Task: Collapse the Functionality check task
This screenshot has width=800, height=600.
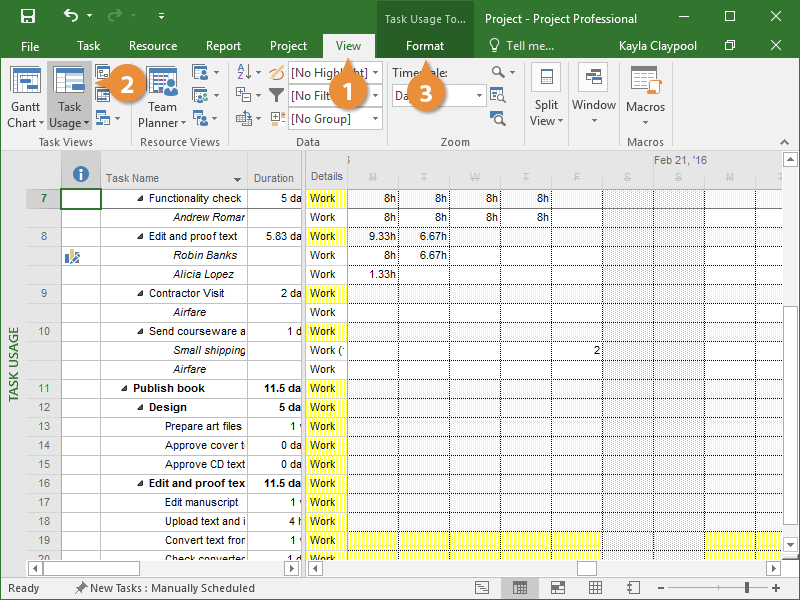Action: click(x=140, y=198)
